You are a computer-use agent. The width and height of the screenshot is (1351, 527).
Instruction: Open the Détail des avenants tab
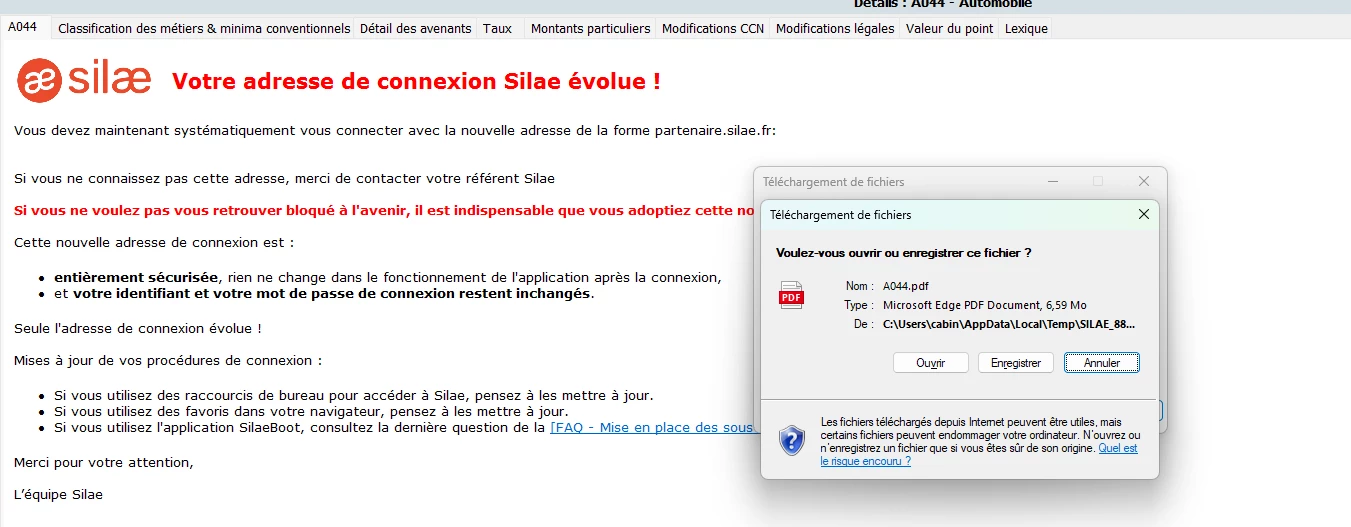tap(415, 29)
